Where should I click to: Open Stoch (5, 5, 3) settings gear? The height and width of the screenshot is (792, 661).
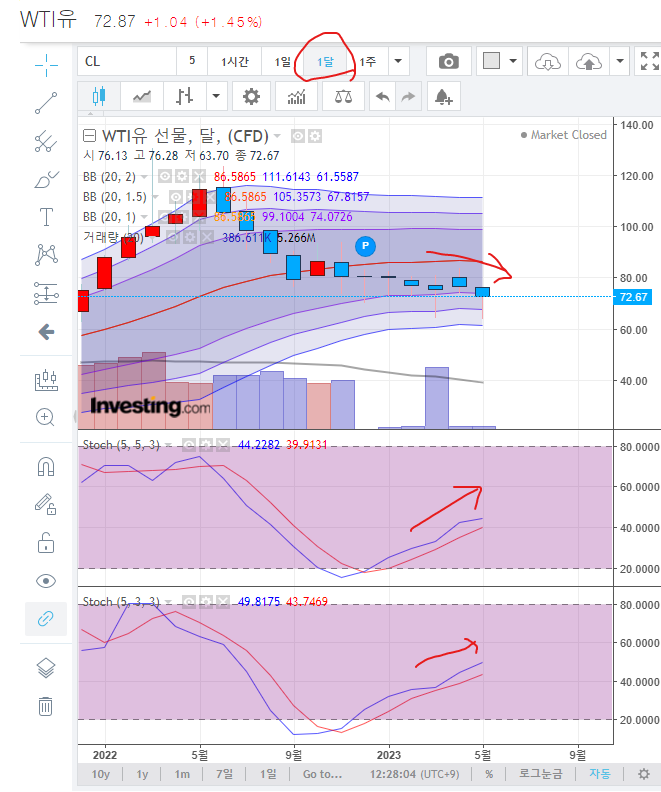206,444
